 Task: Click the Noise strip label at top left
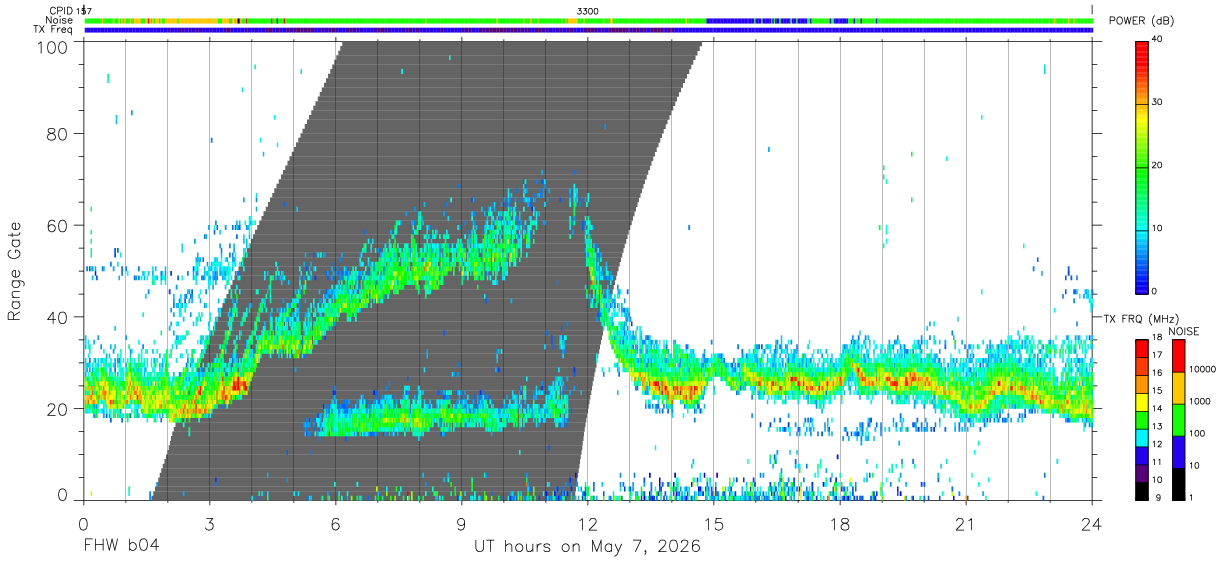click(59, 20)
